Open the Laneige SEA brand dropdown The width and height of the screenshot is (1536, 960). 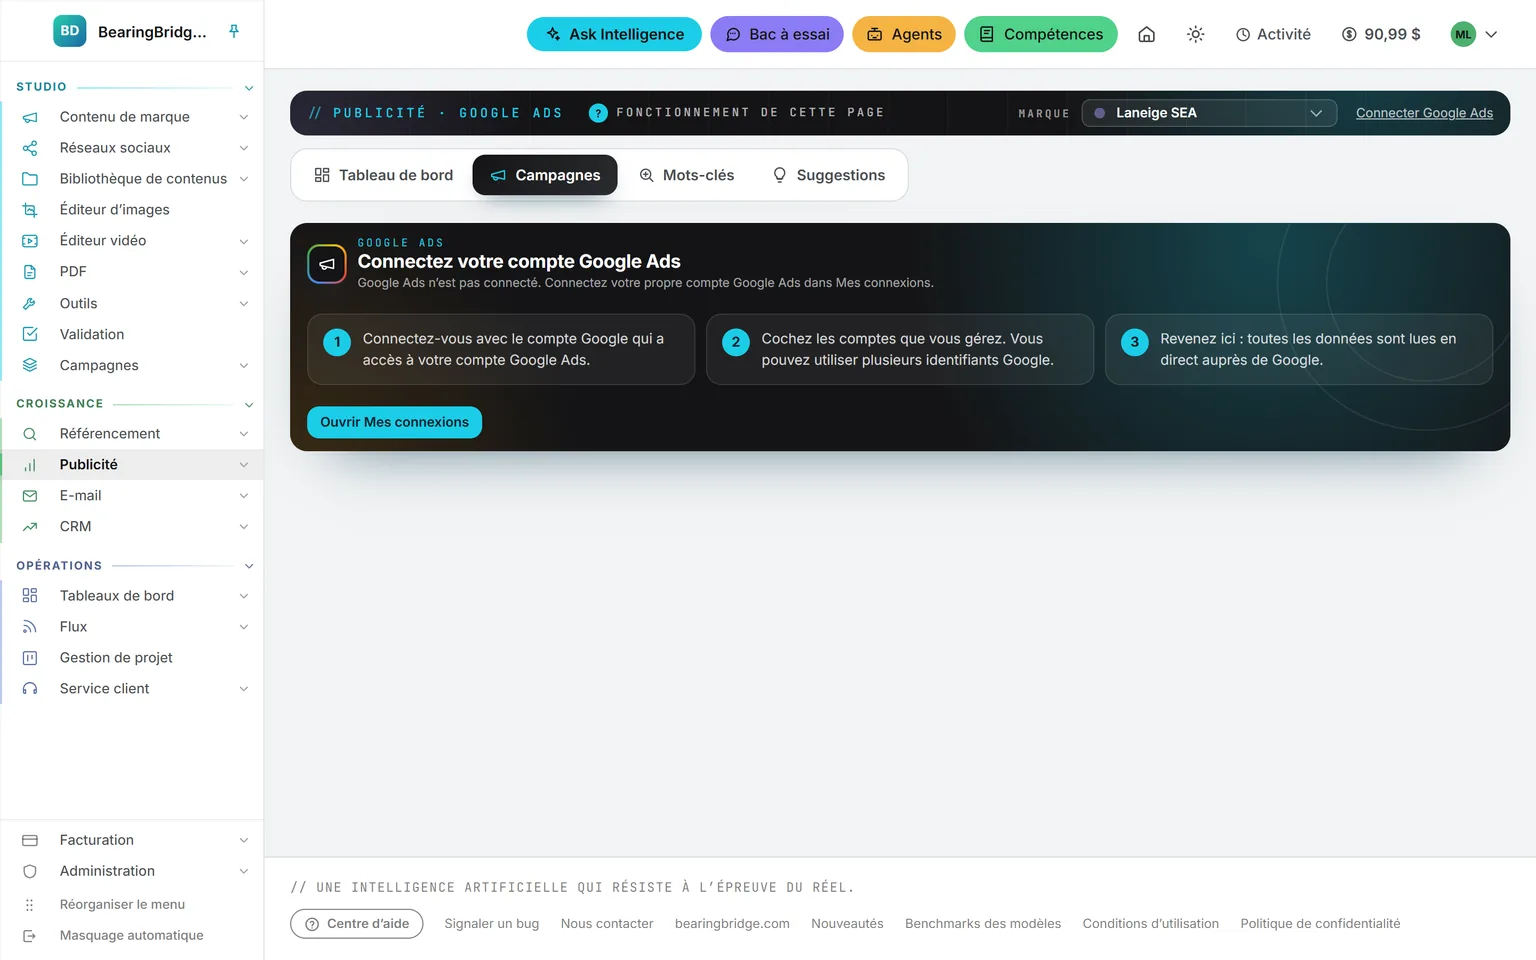click(x=1209, y=113)
